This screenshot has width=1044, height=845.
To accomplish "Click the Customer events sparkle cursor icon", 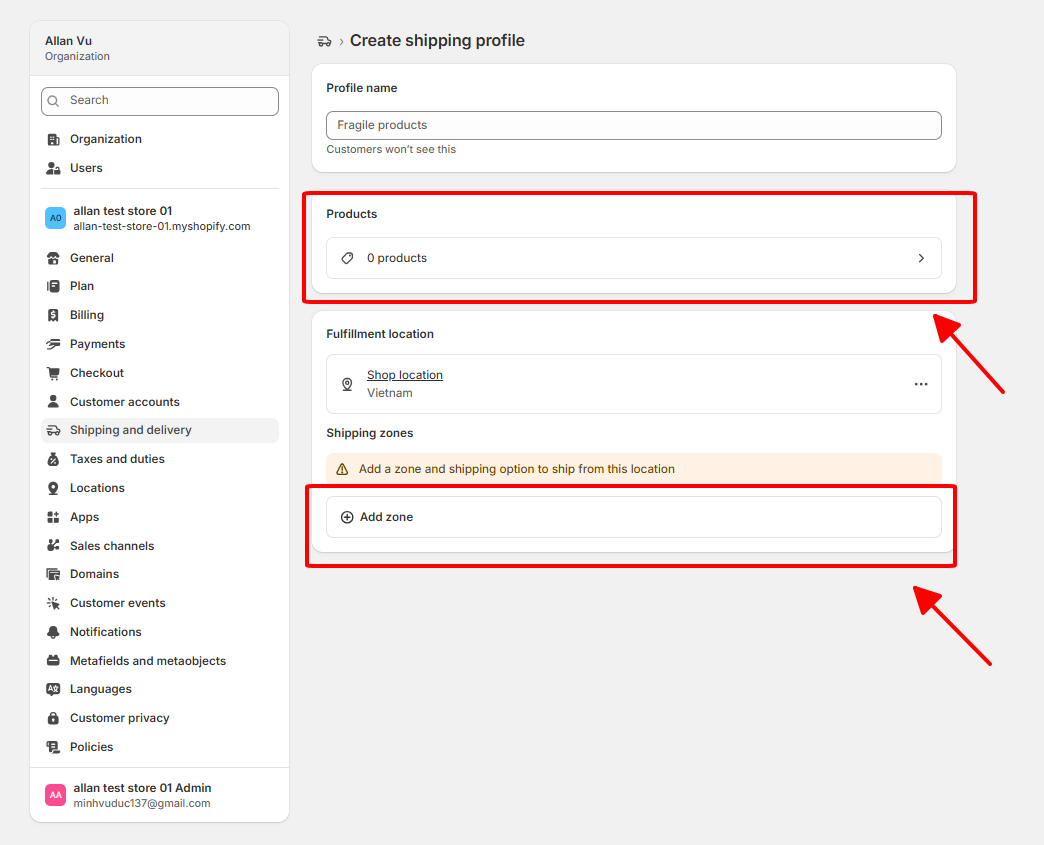I will [53, 603].
